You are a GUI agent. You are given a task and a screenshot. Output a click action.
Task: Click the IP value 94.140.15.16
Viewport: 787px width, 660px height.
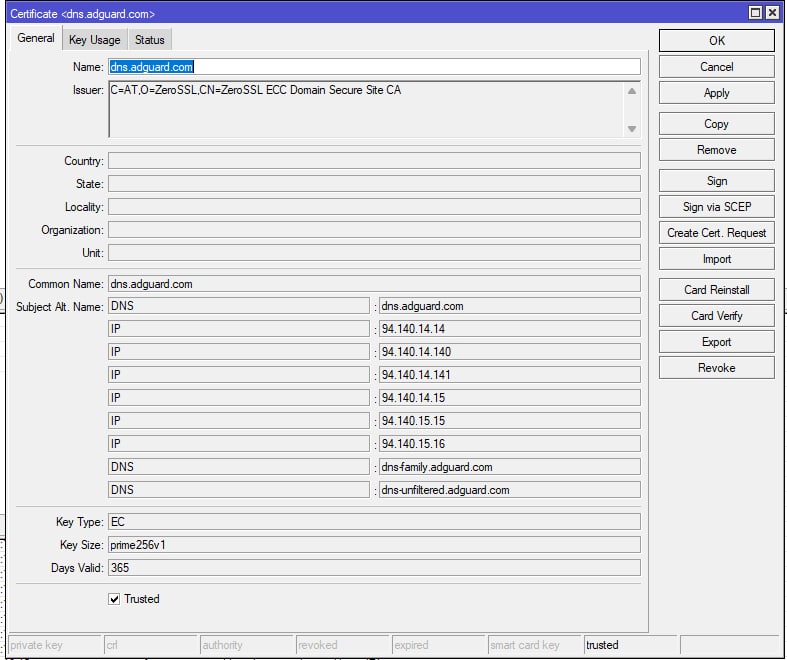click(509, 444)
